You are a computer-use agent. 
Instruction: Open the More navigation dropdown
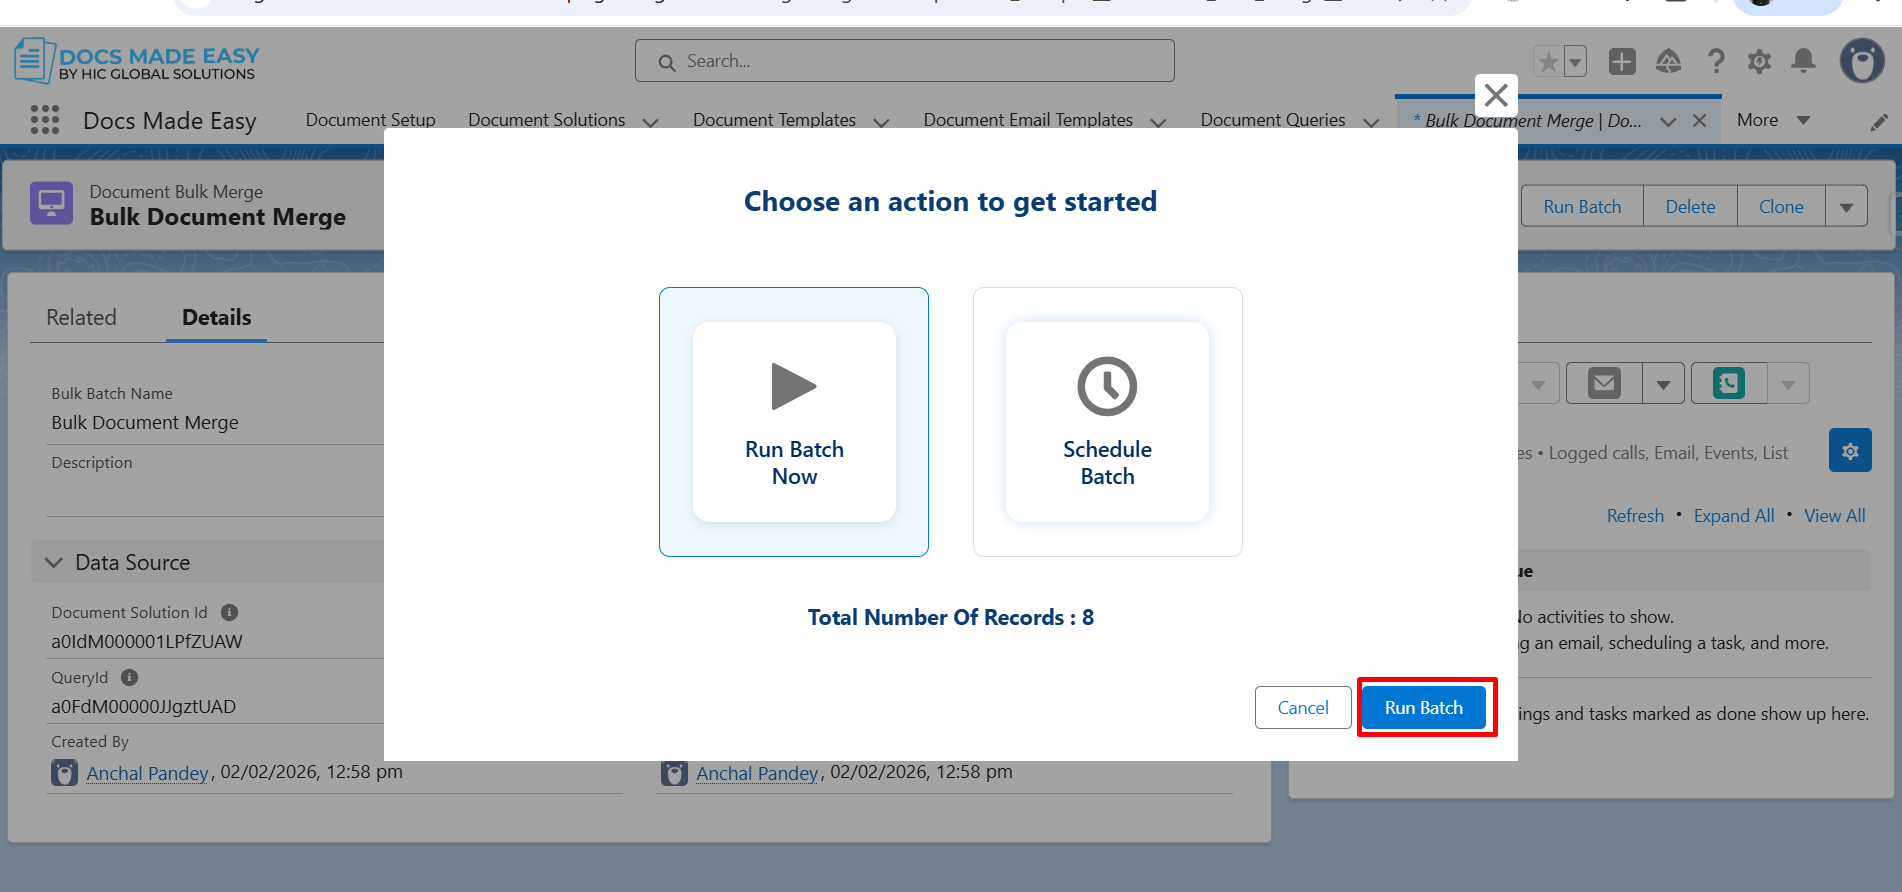pyautogui.click(x=1774, y=120)
